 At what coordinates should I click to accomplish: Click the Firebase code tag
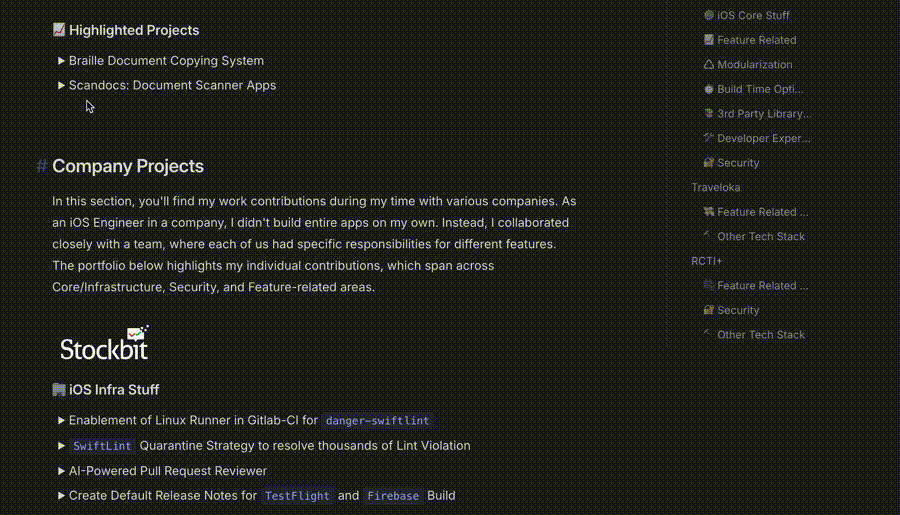coord(392,496)
